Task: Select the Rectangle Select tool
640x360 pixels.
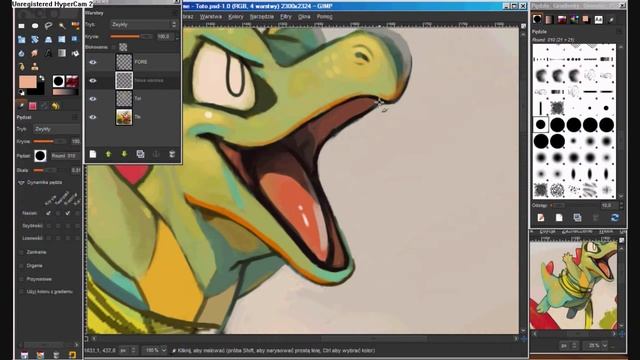Action: coord(21,26)
